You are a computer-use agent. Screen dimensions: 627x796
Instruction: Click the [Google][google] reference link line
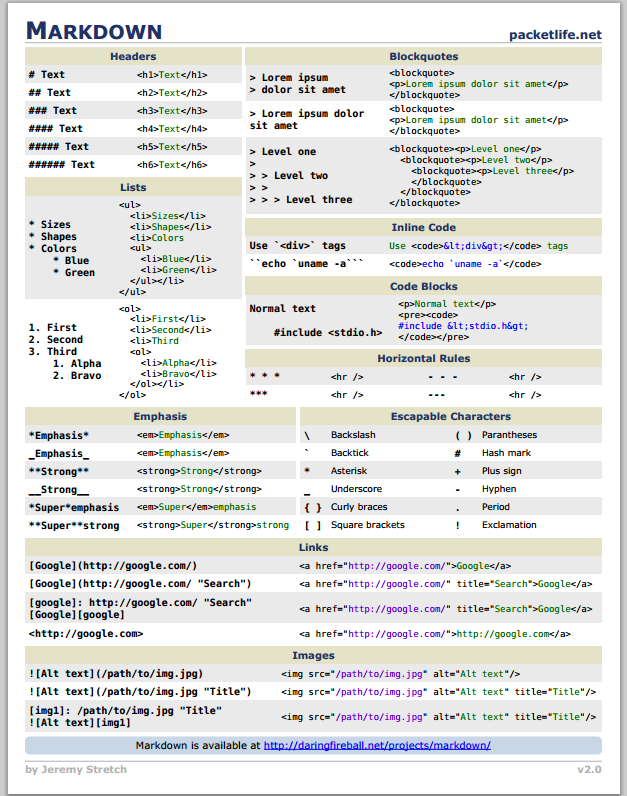[77, 614]
